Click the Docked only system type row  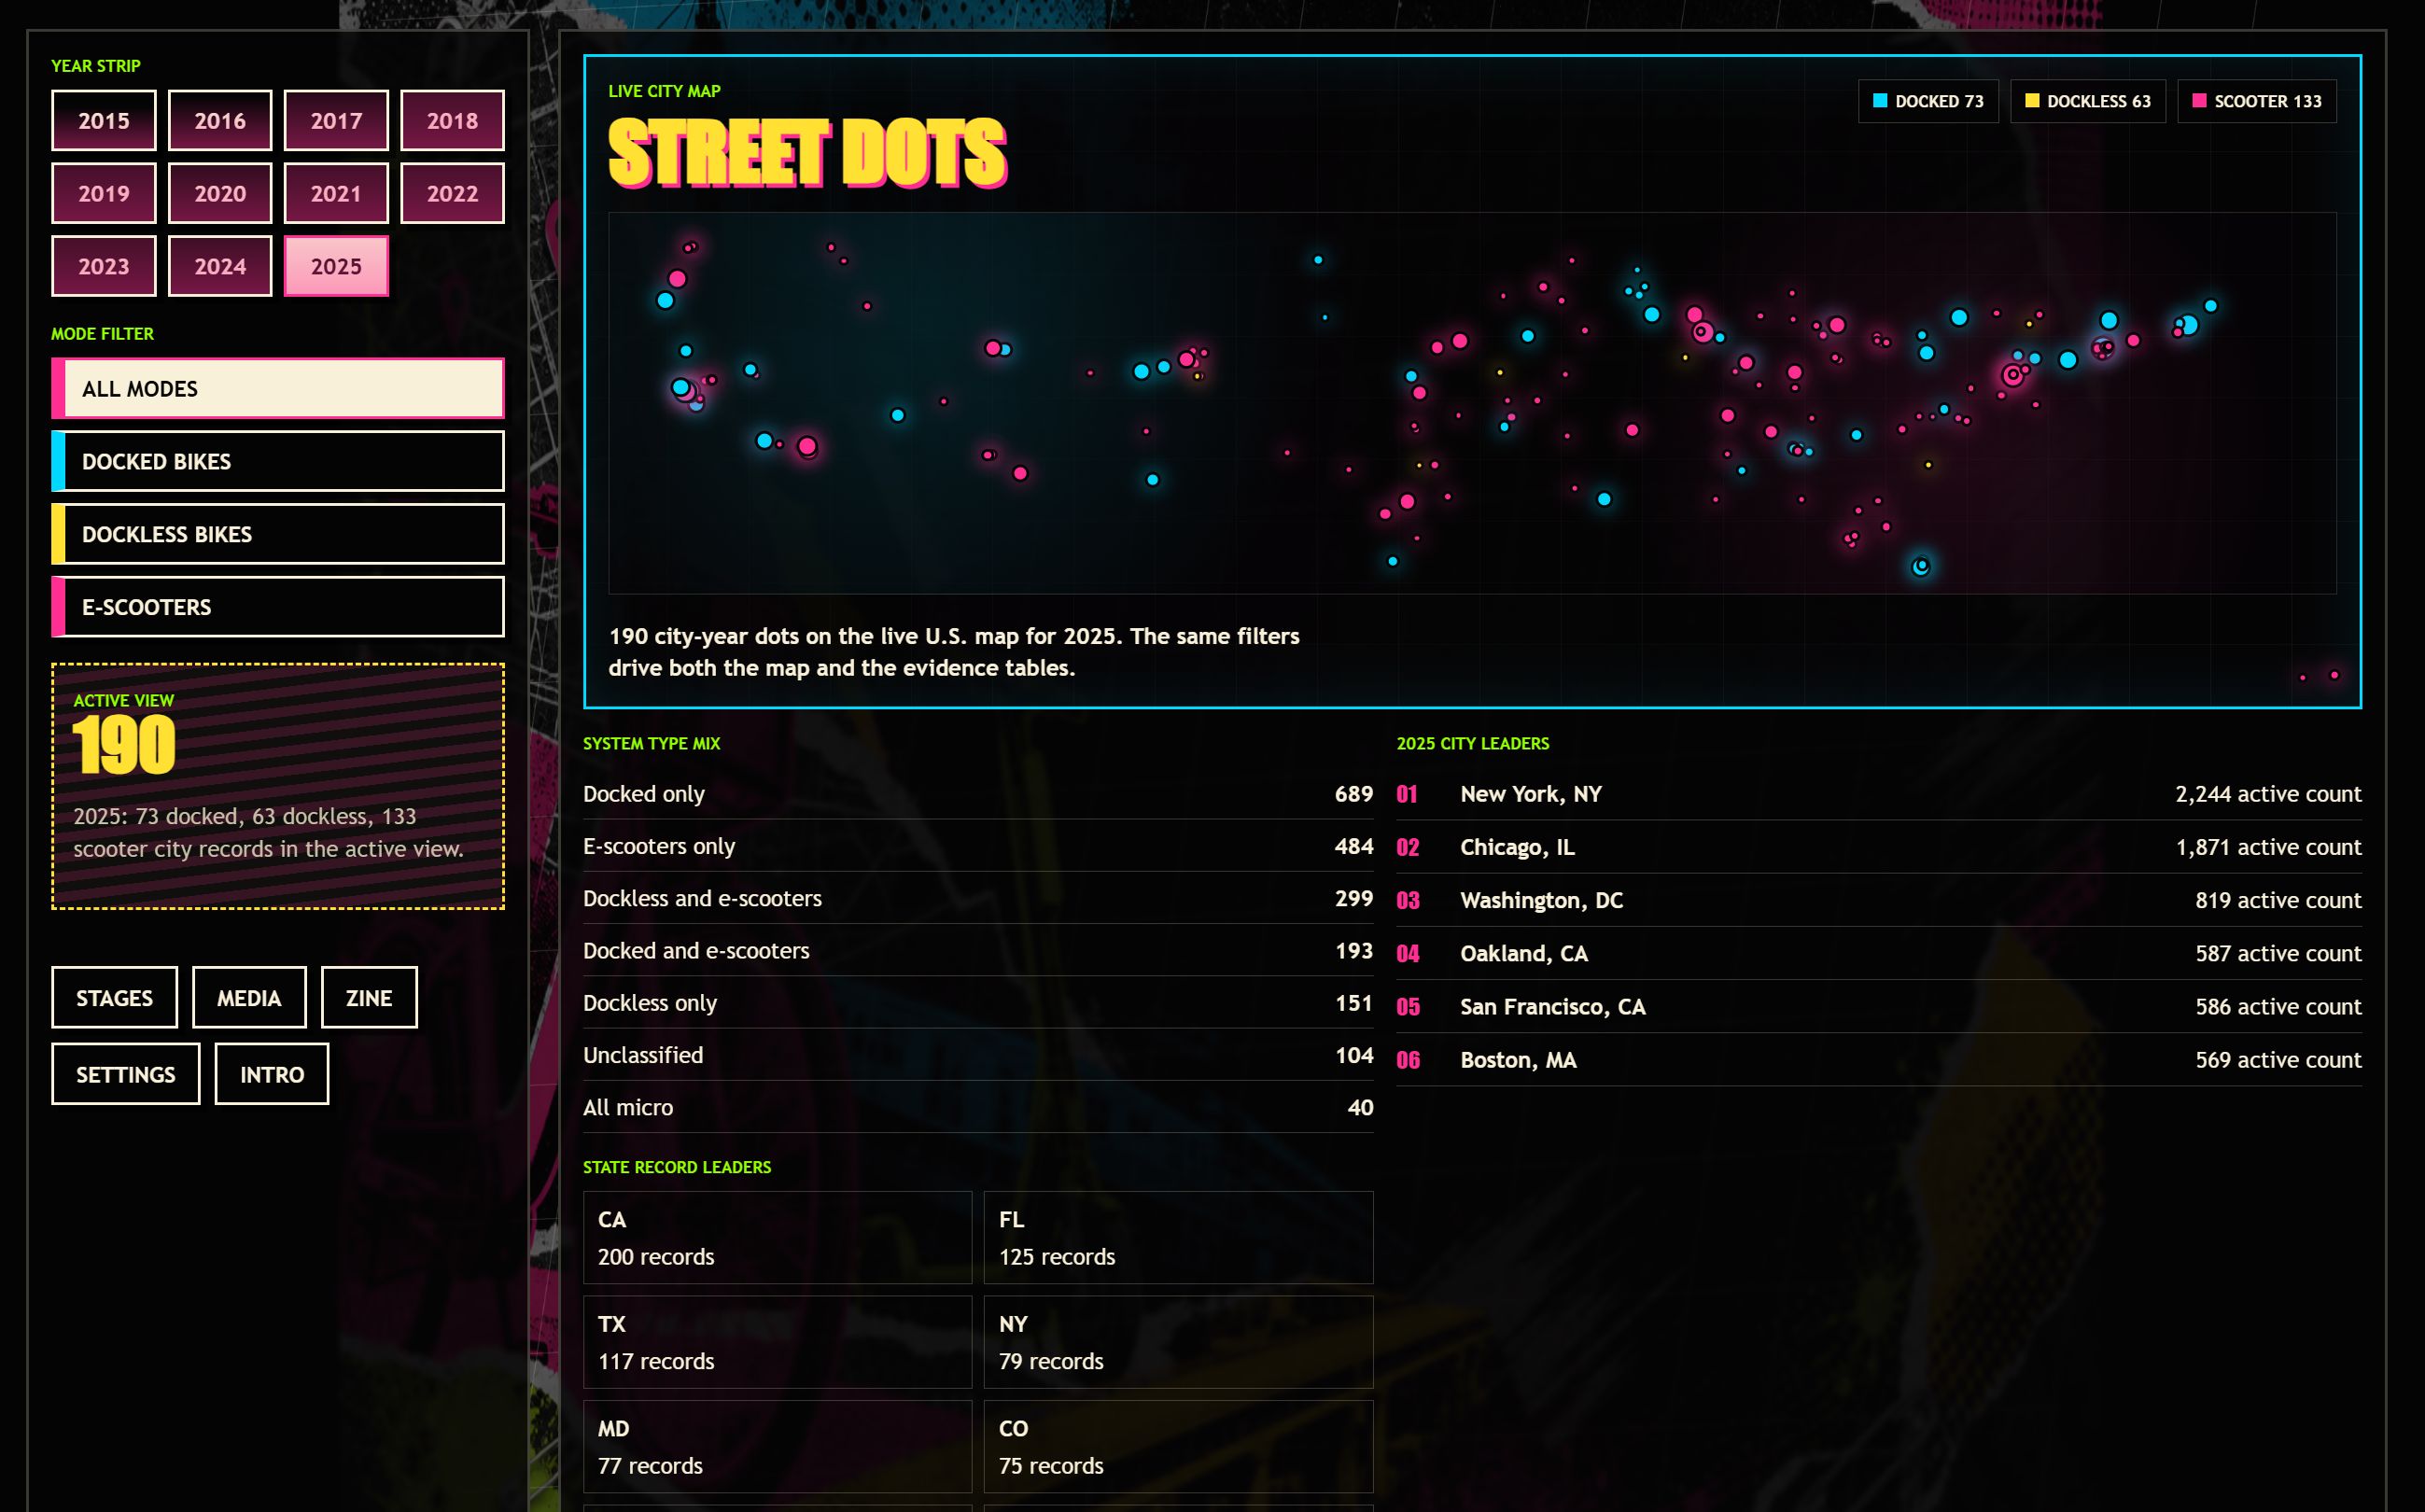pos(978,794)
